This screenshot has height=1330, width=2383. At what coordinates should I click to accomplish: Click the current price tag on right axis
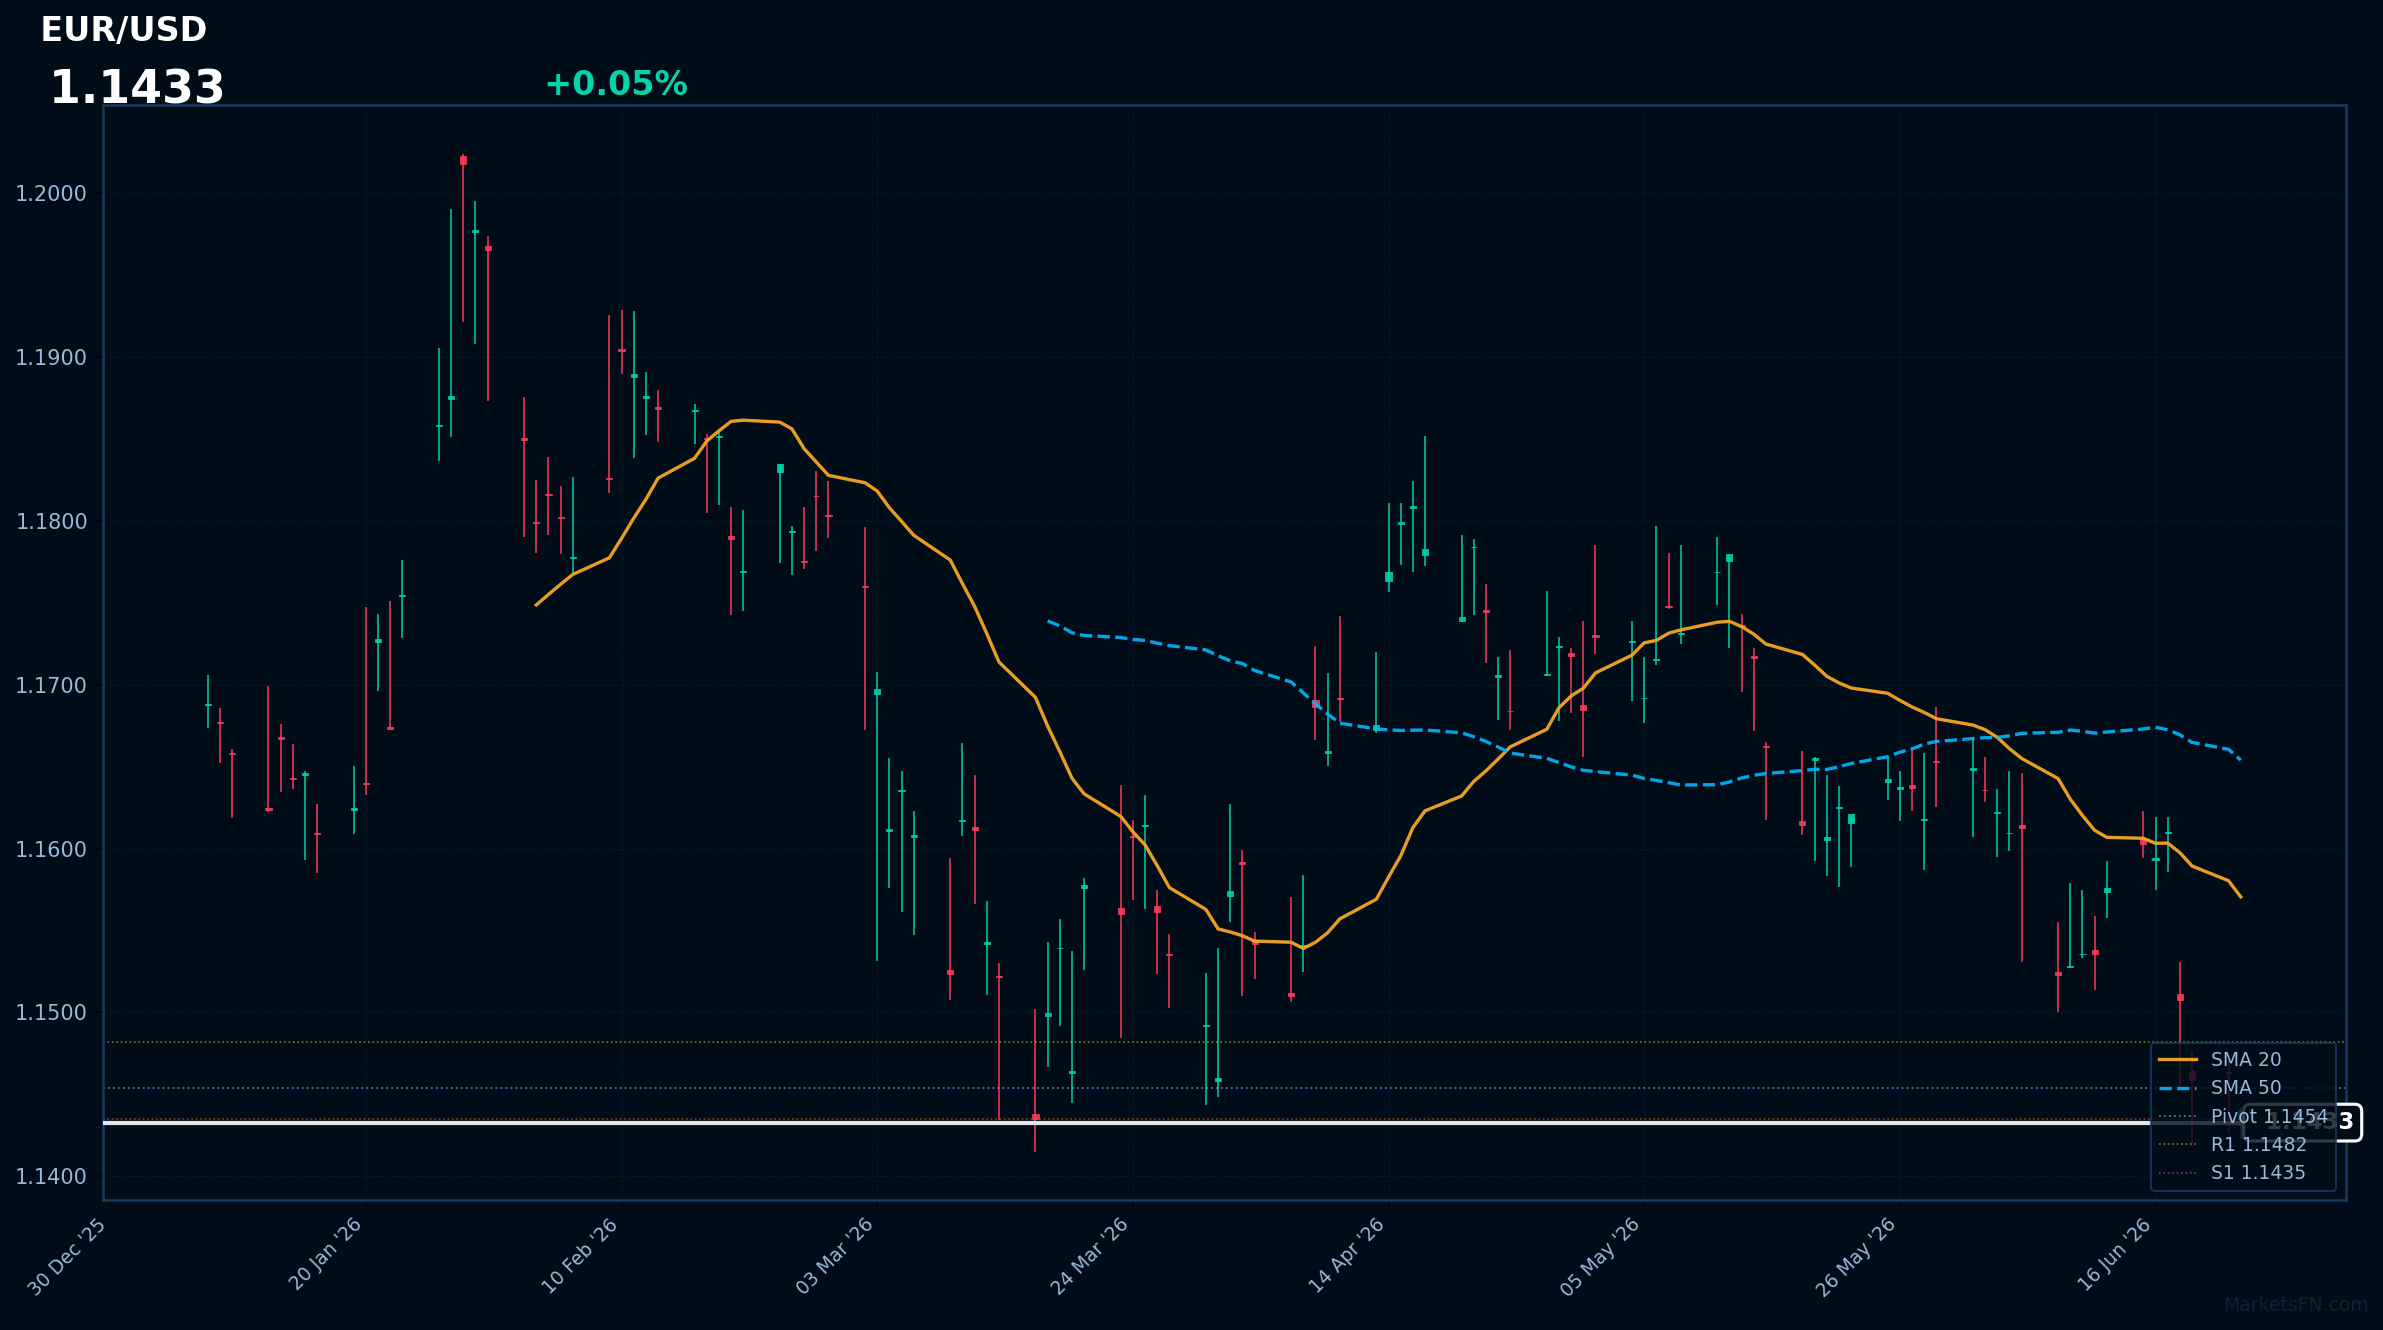point(2302,1122)
